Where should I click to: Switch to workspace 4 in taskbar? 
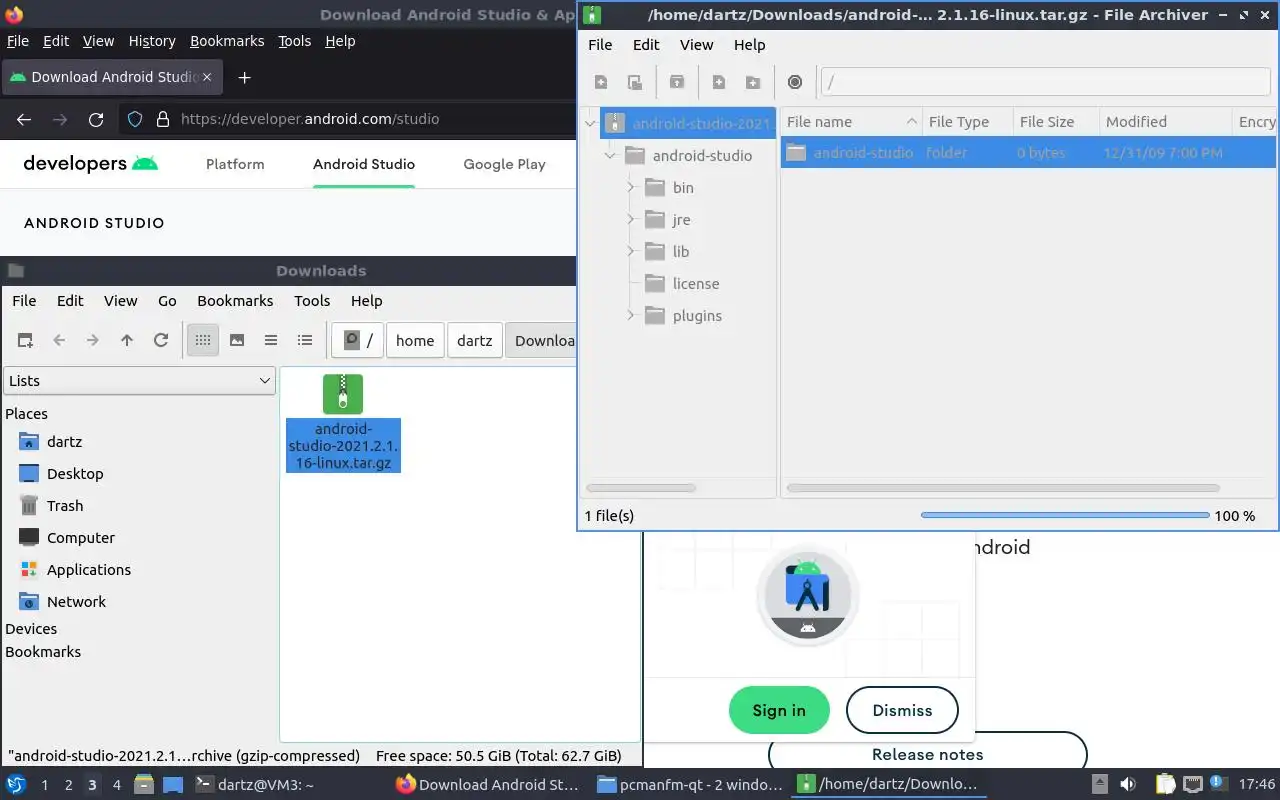[116, 785]
